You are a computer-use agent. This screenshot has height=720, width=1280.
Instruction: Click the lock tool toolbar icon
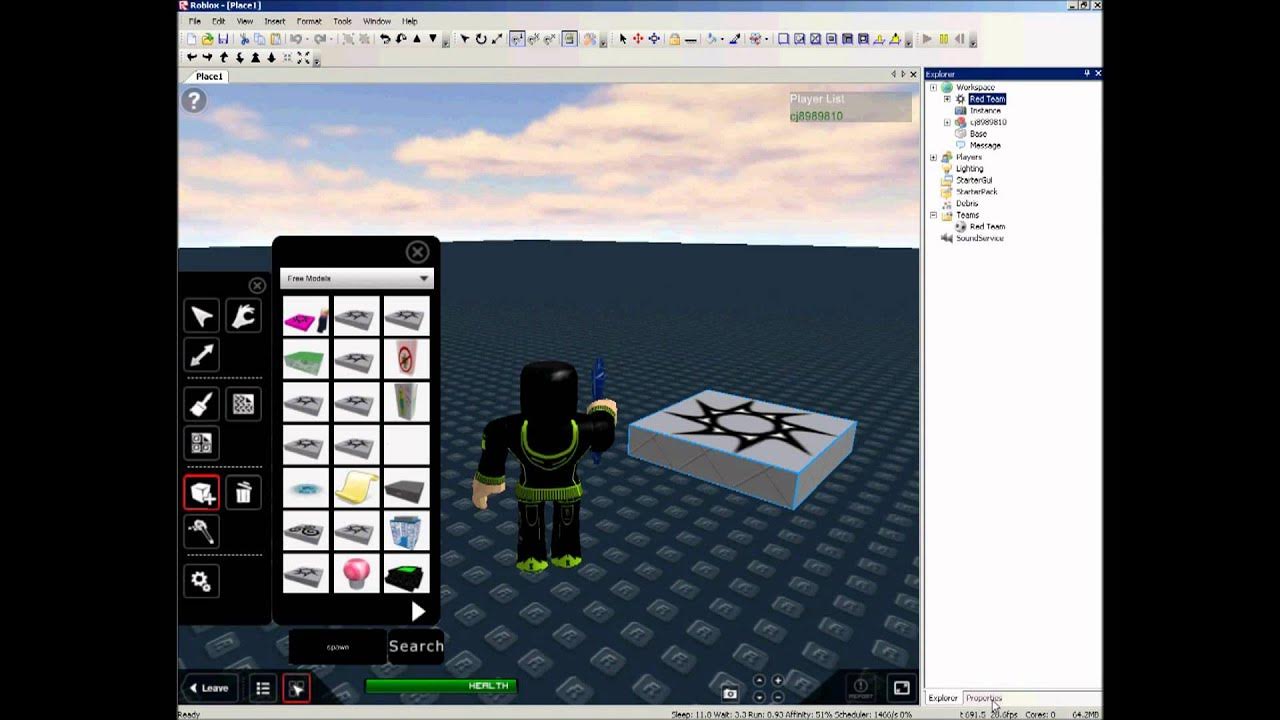(674, 39)
